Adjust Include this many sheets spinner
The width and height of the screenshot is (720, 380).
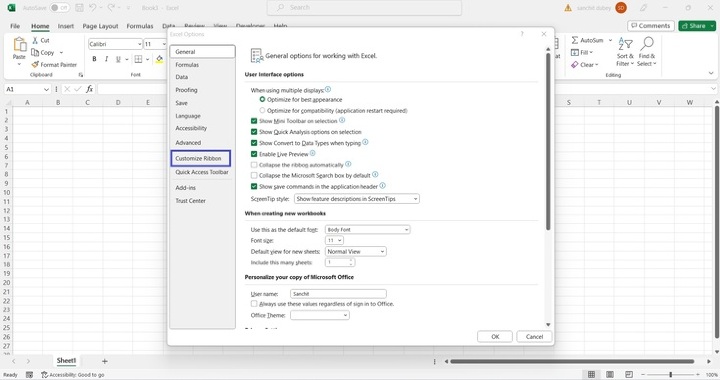click(351, 263)
